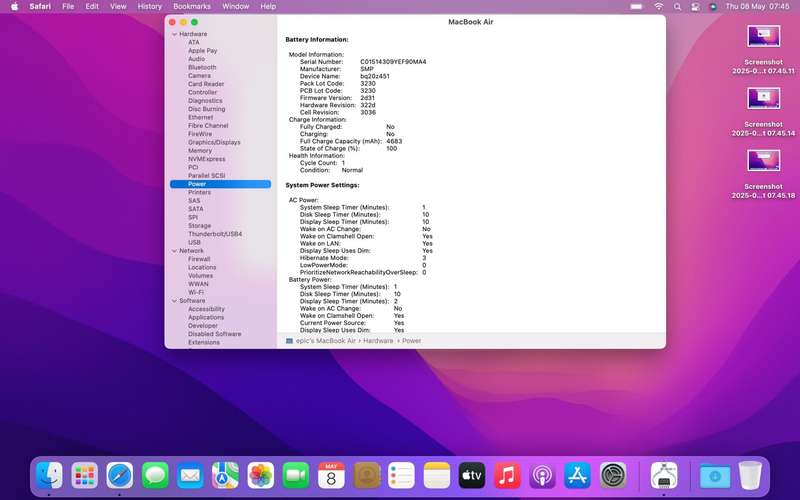Click Battery Information heading
Viewport: 800px width, 500px height.
[x=317, y=40]
